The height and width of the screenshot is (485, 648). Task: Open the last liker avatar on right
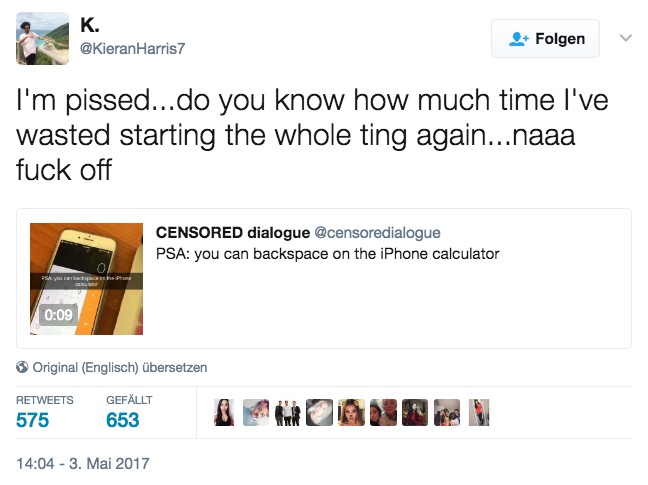tap(479, 412)
